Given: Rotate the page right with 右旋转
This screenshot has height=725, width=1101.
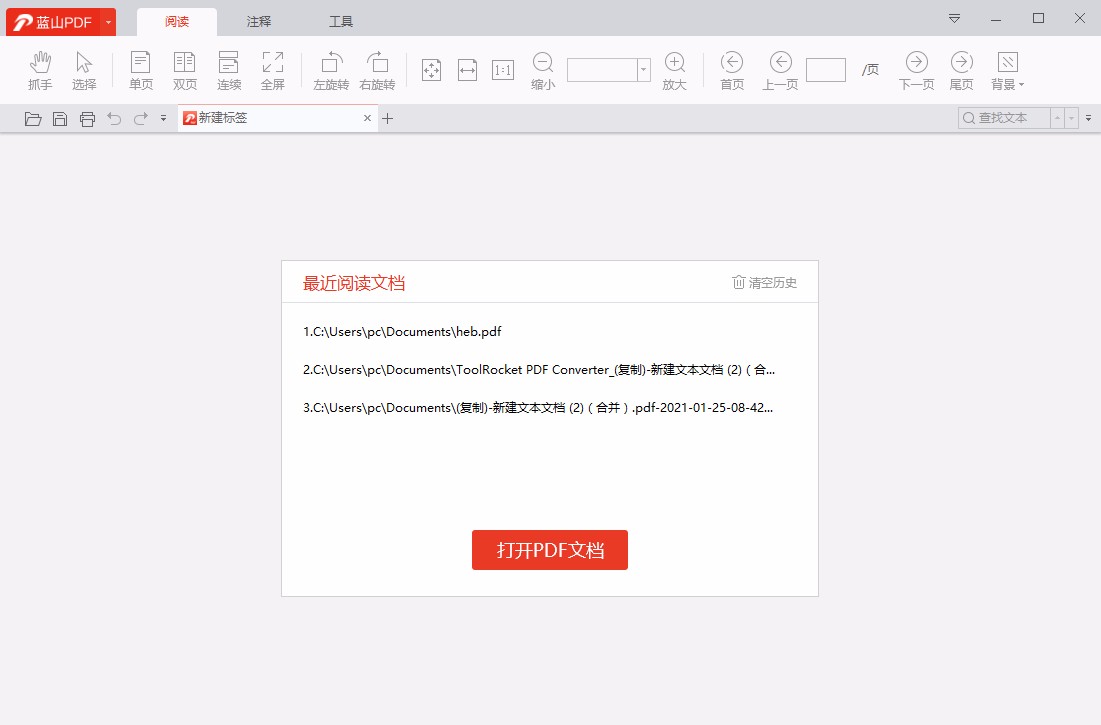Looking at the screenshot, I should (377, 68).
